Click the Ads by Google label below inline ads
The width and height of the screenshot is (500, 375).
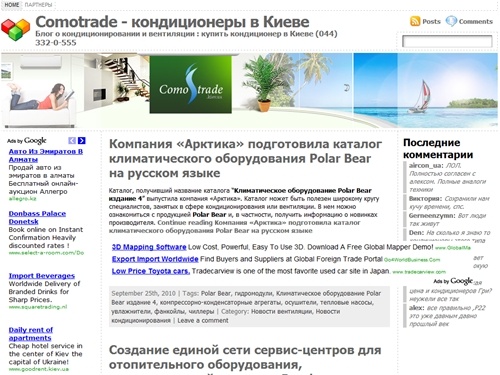pos(453,281)
